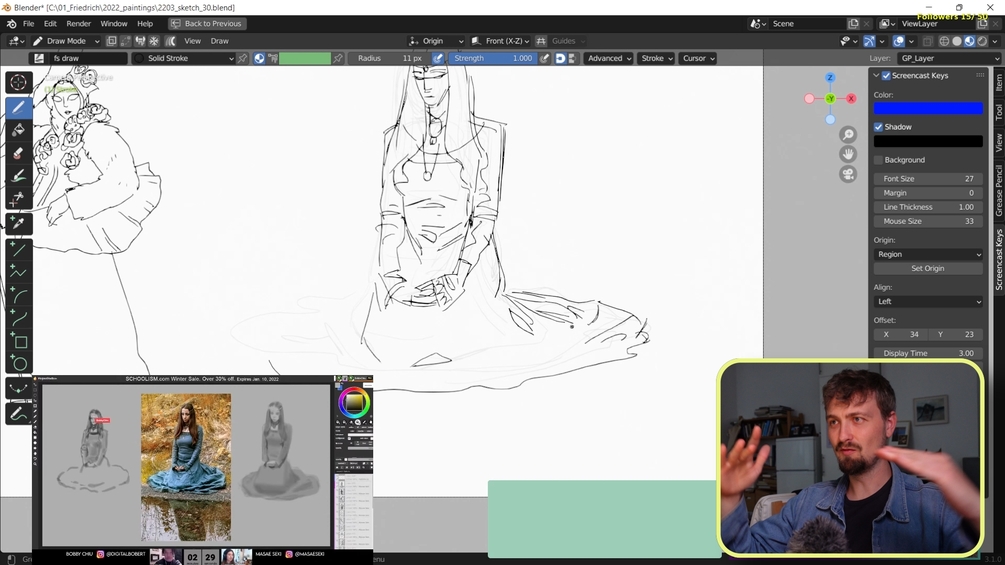Select the Eyedropper tool
The height and width of the screenshot is (565, 1005).
coord(18,224)
